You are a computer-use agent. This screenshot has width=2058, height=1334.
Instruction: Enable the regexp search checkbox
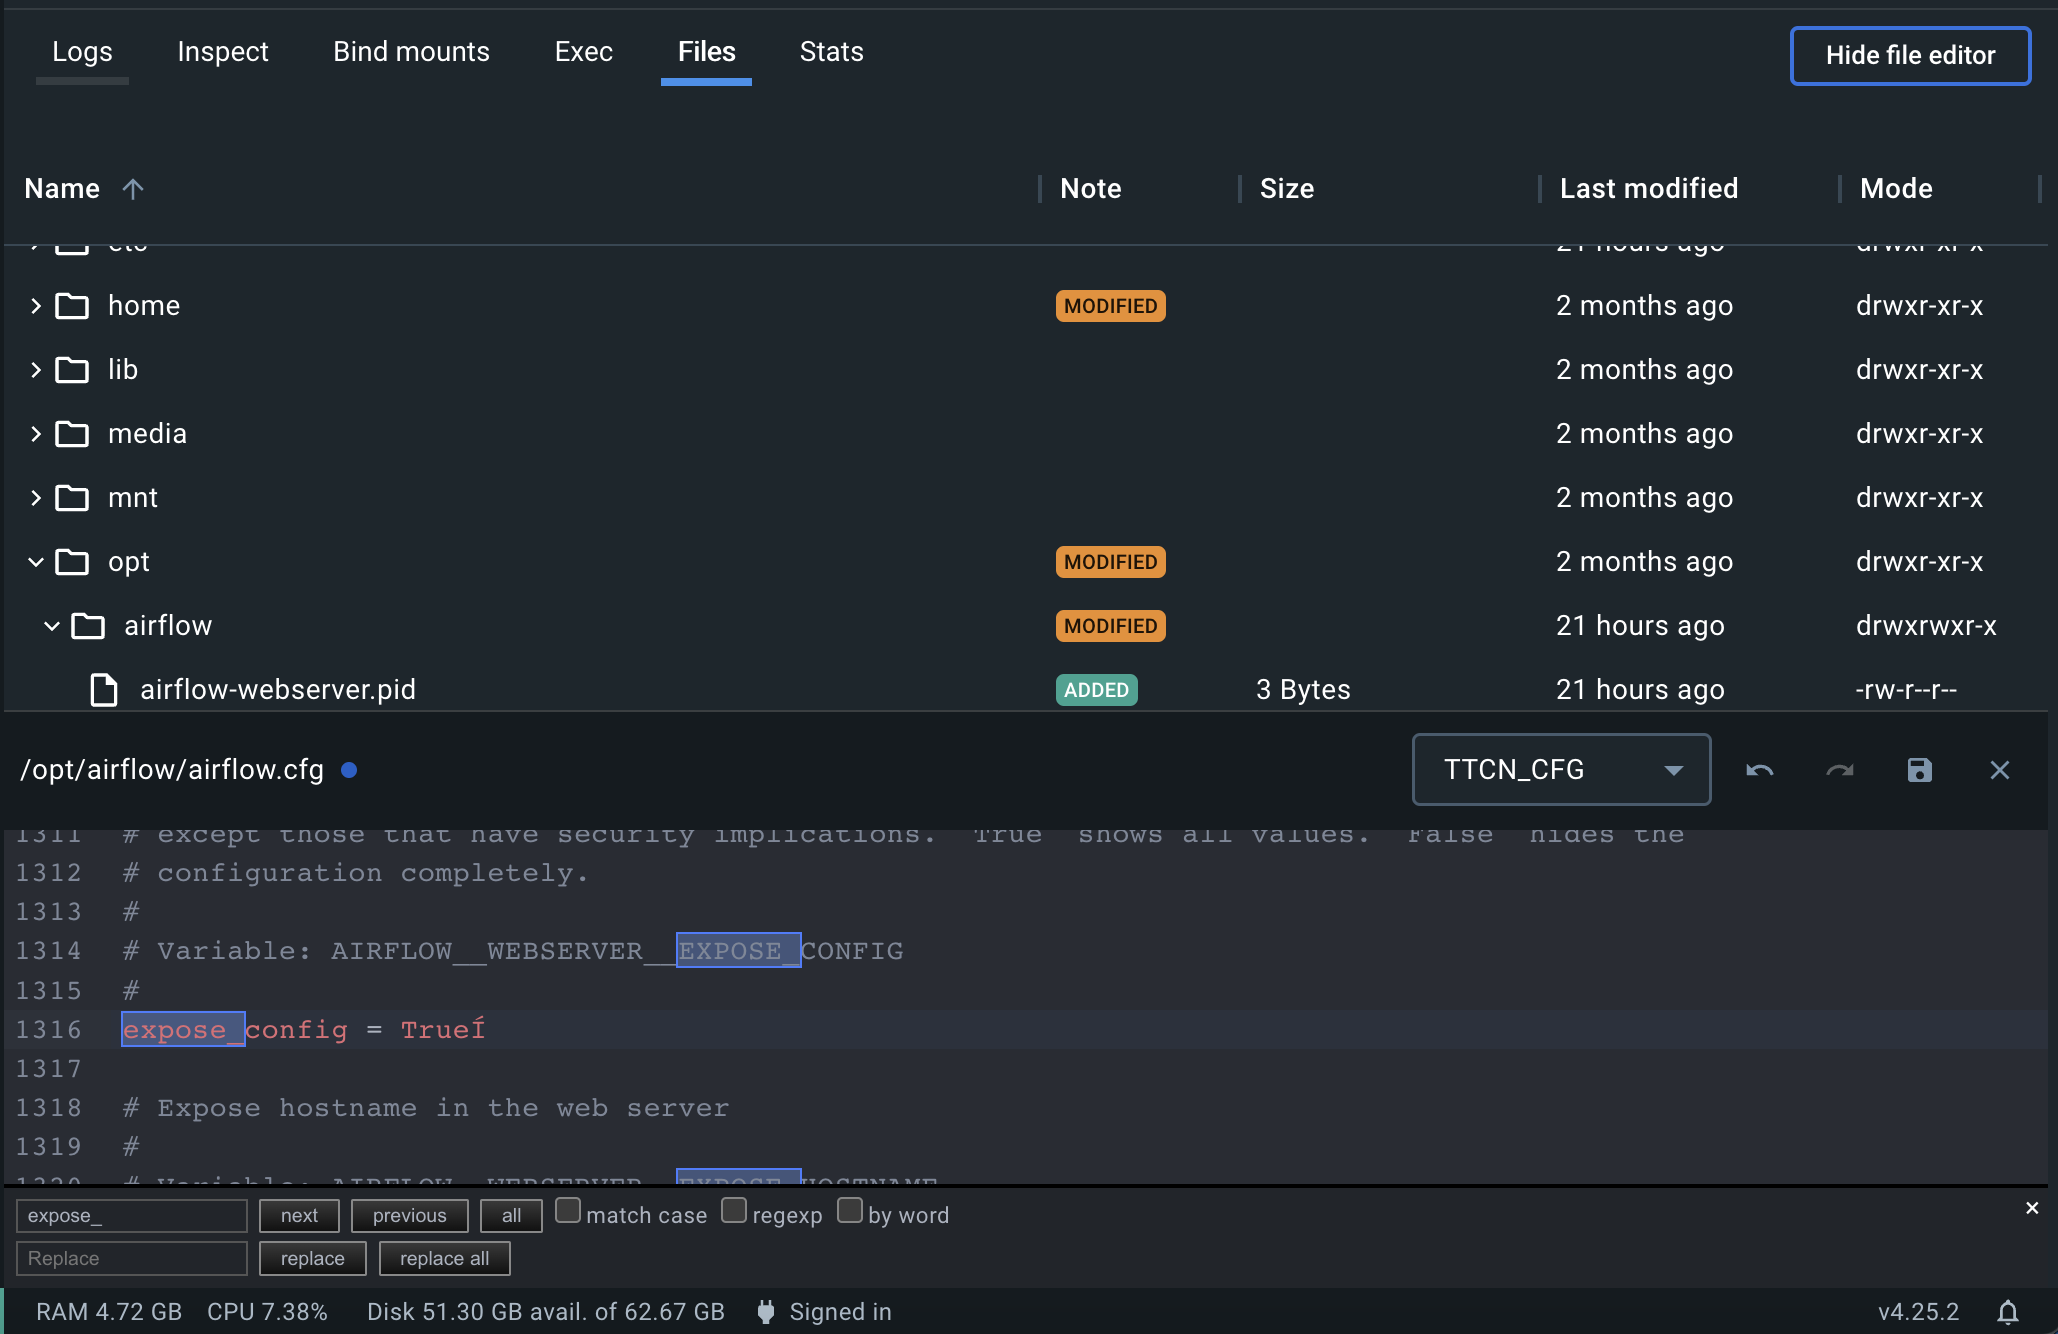(x=734, y=1211)
